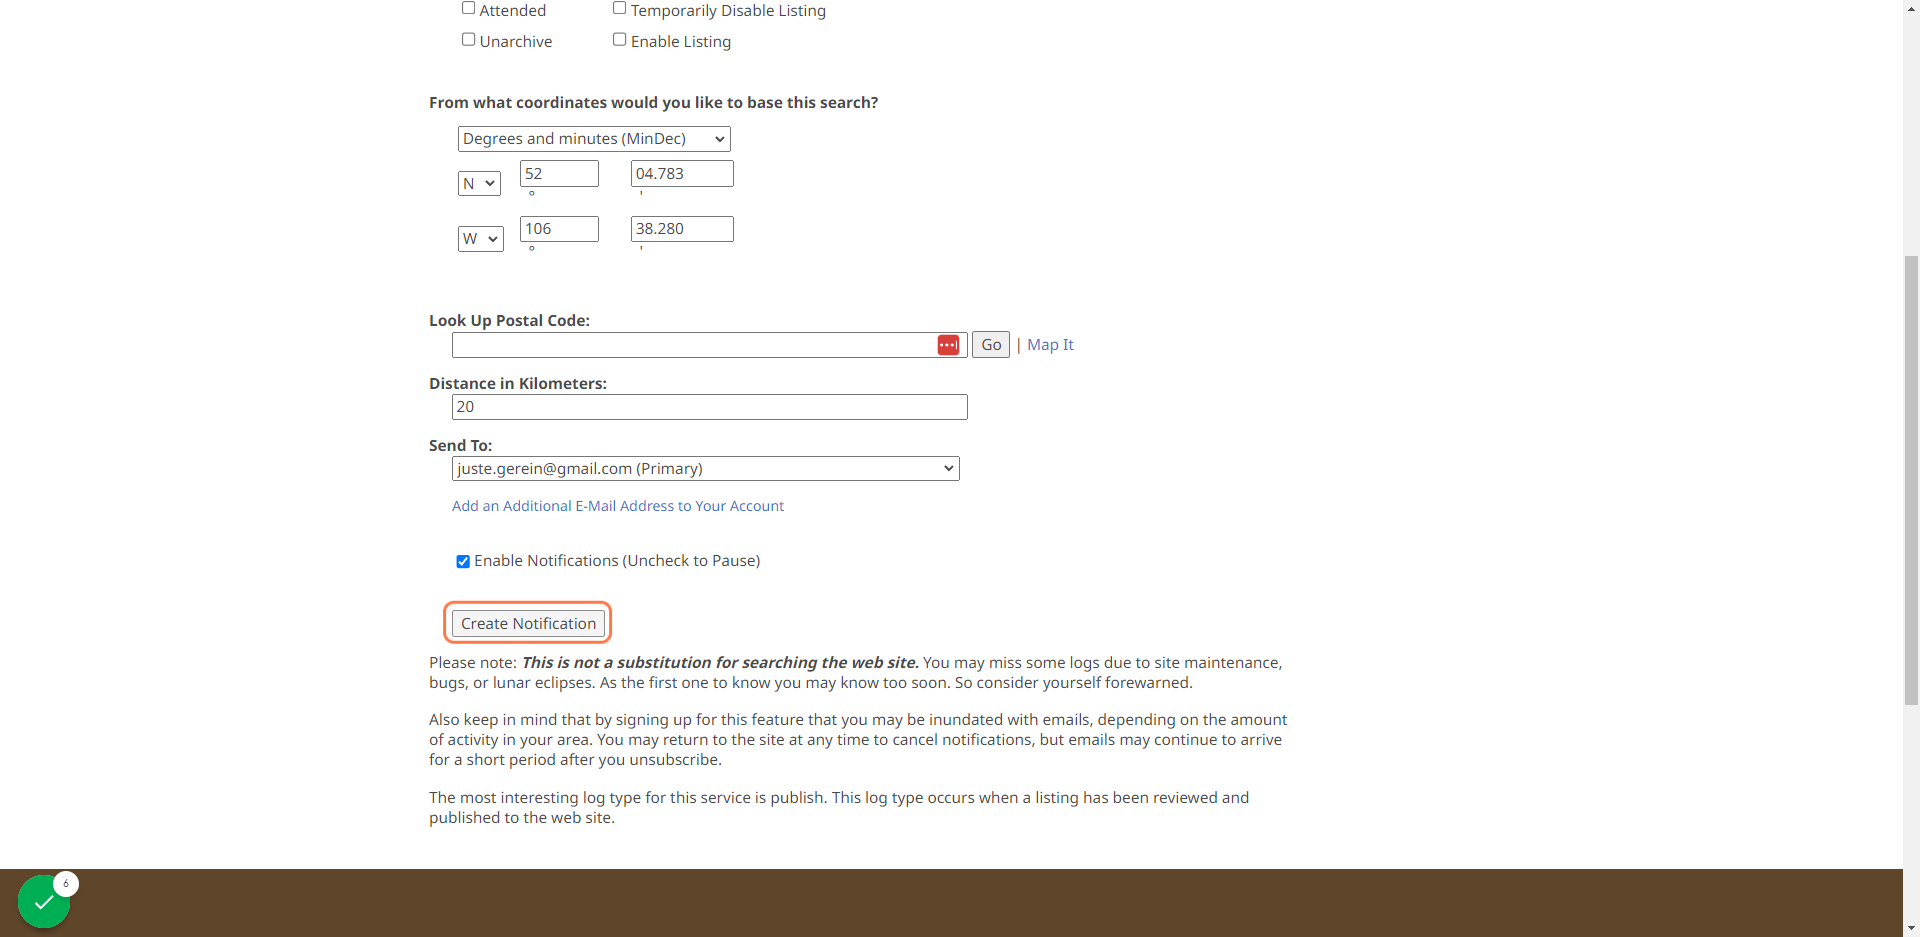
Task: Click 'This is not a substitution' bold note
Action: [x=720, y=663]
